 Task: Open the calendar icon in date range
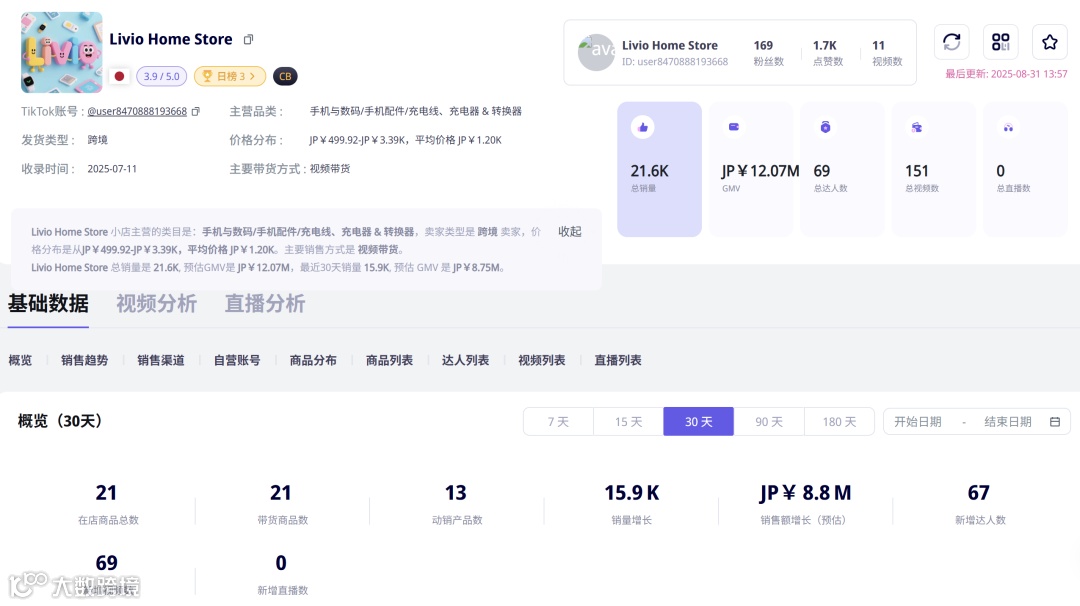click(1055, 421)
